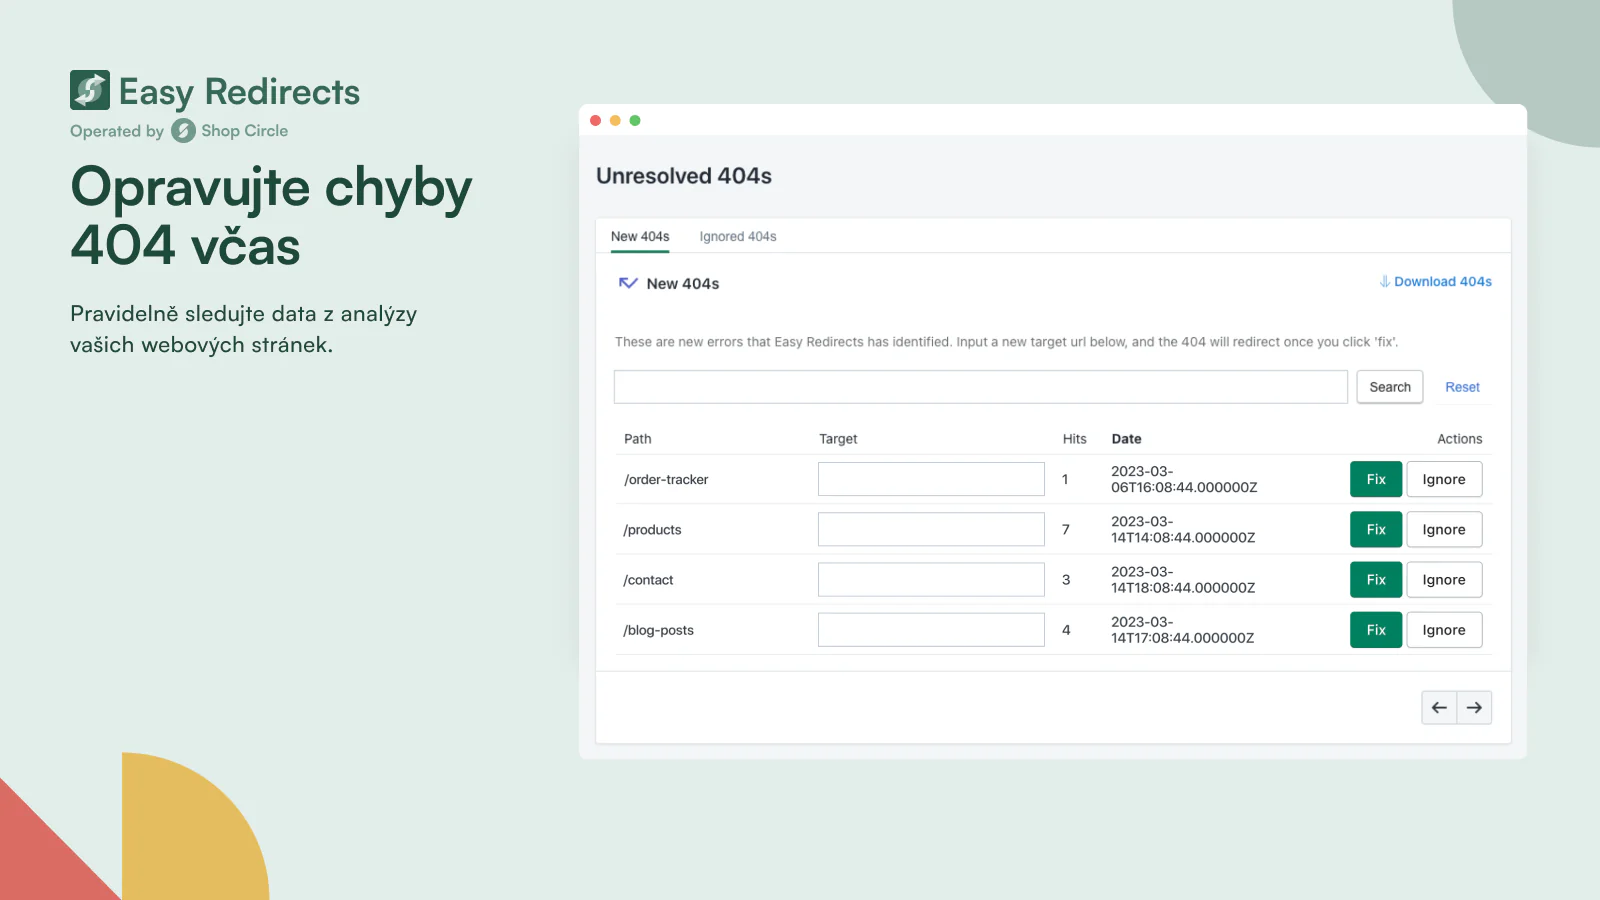Click the Unresolved 404s page title

pos(684,176)
